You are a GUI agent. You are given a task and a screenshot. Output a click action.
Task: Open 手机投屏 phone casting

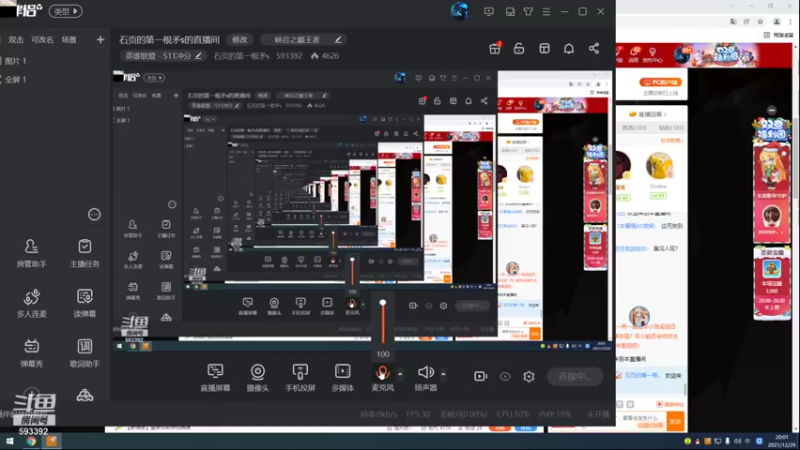click(300, 378)
